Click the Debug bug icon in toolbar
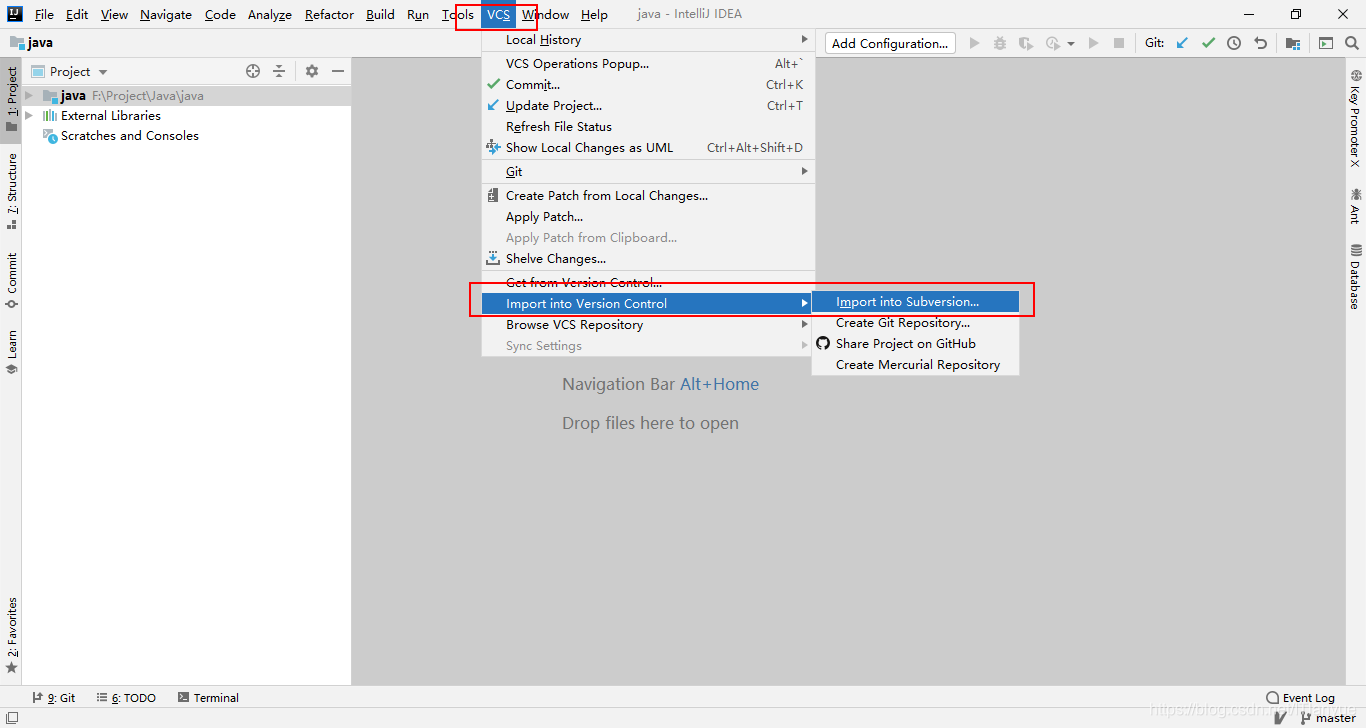The image size is (1366, 728). (x=1000, y=43)
